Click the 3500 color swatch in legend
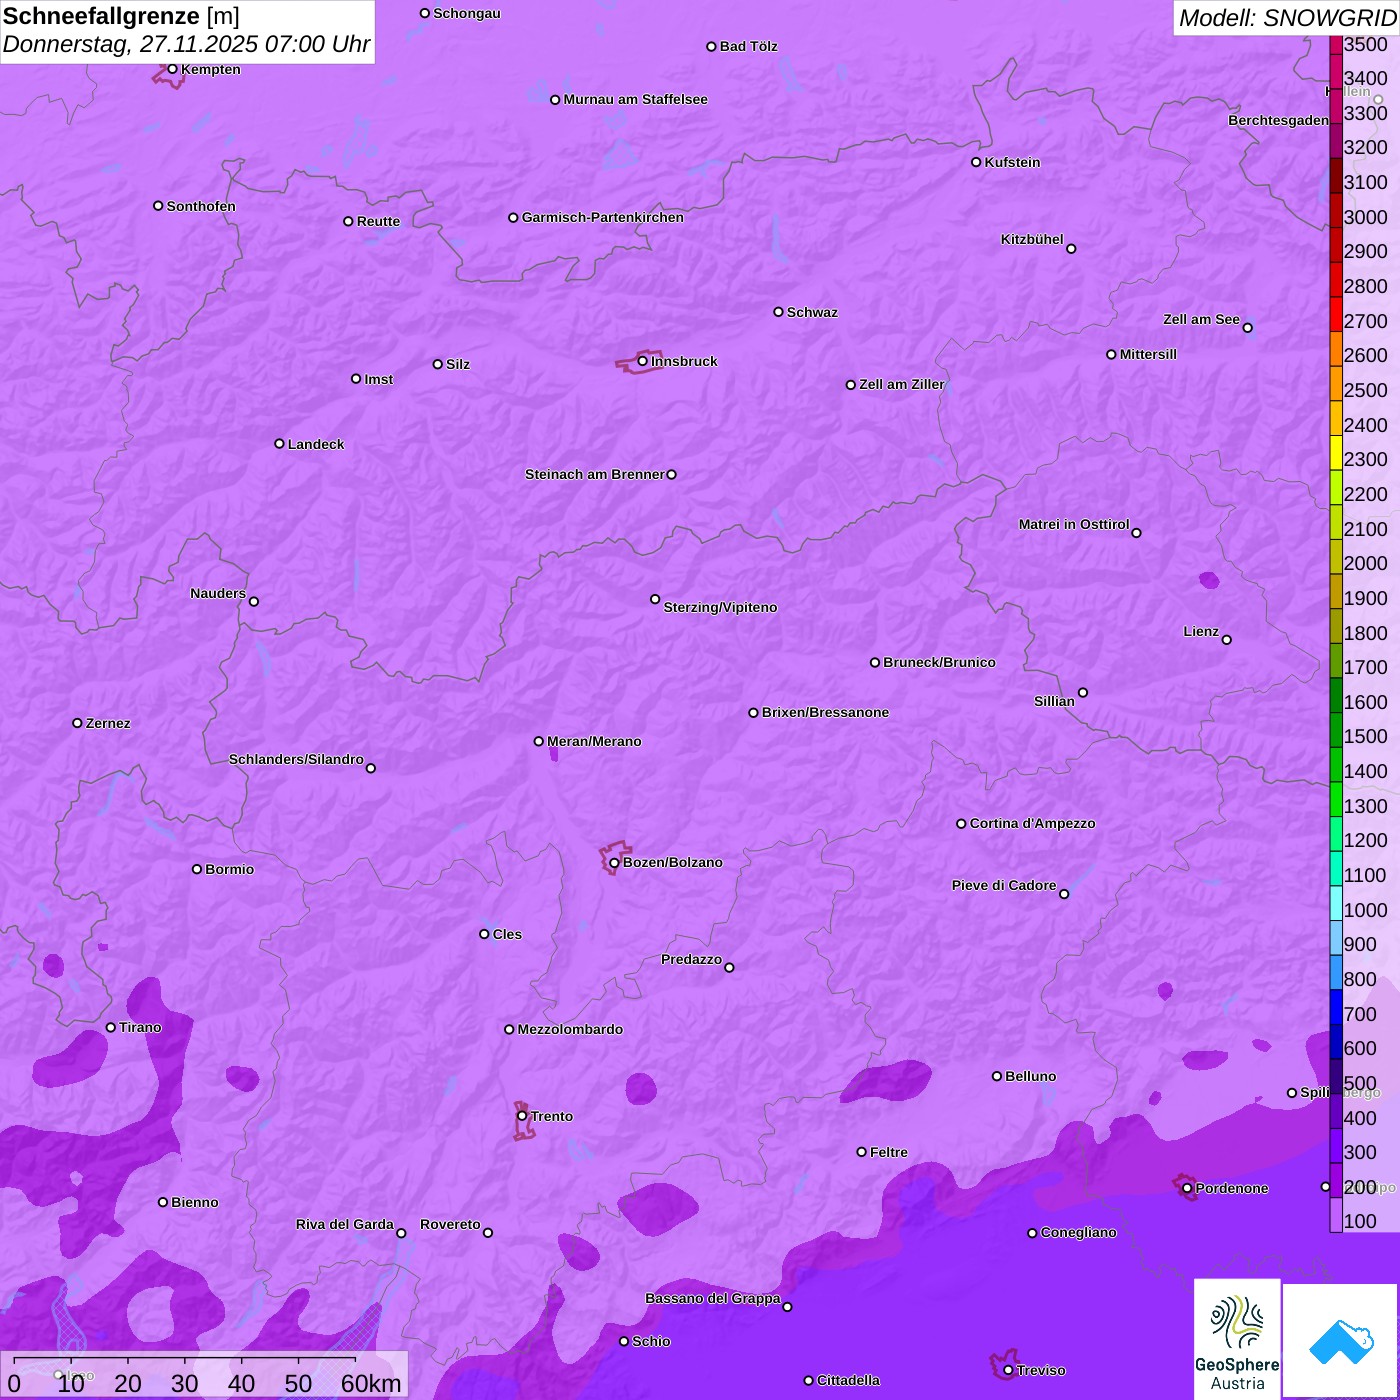1400x1400 pixels. point(1336,44)
